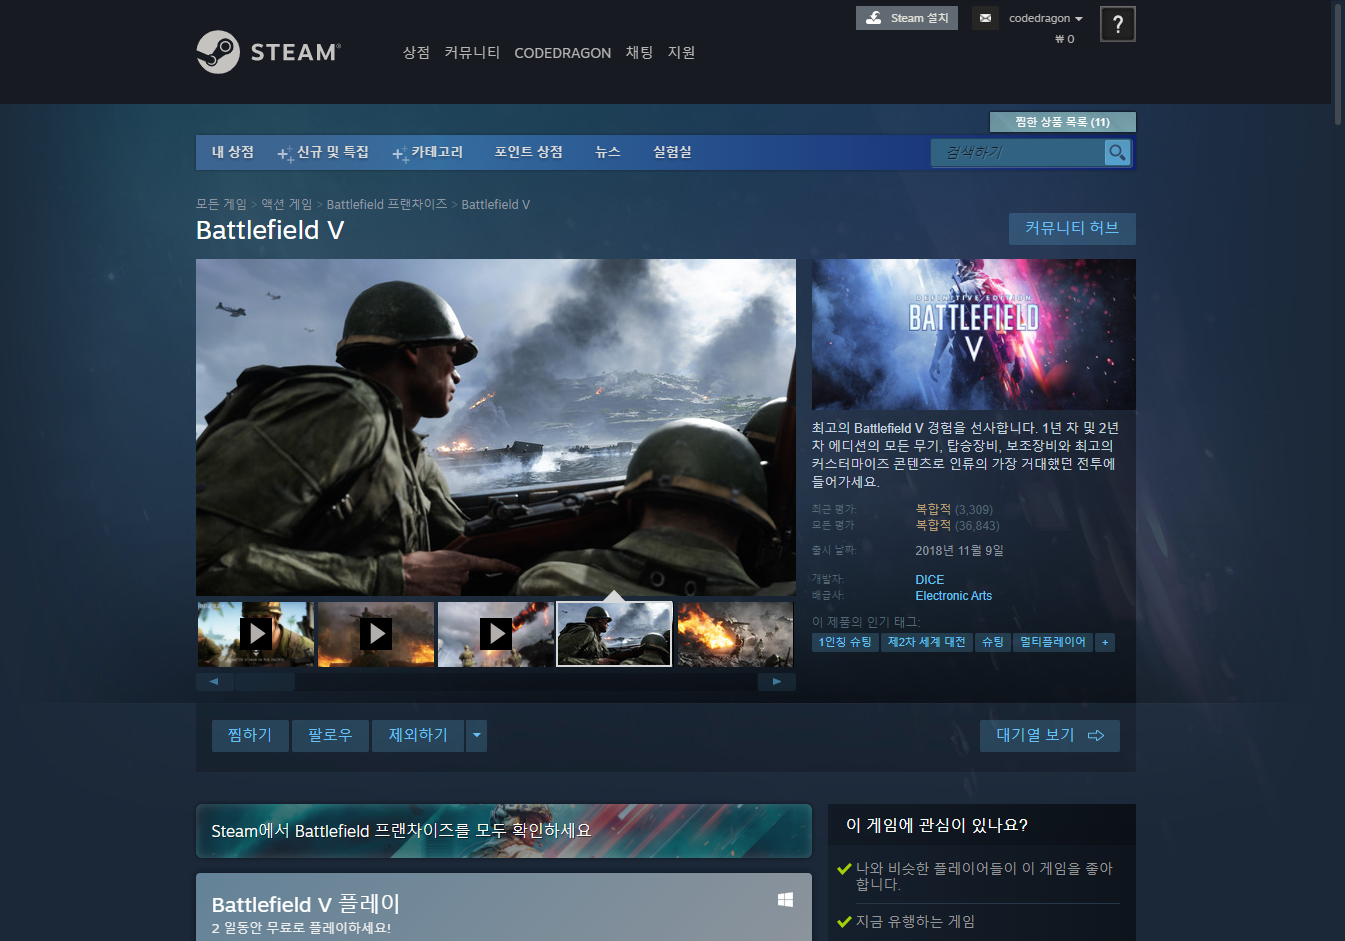Select the explosion screenshot thumbnail
Viewport: 1345px width, 941px height.
click(x=735, y=634)
